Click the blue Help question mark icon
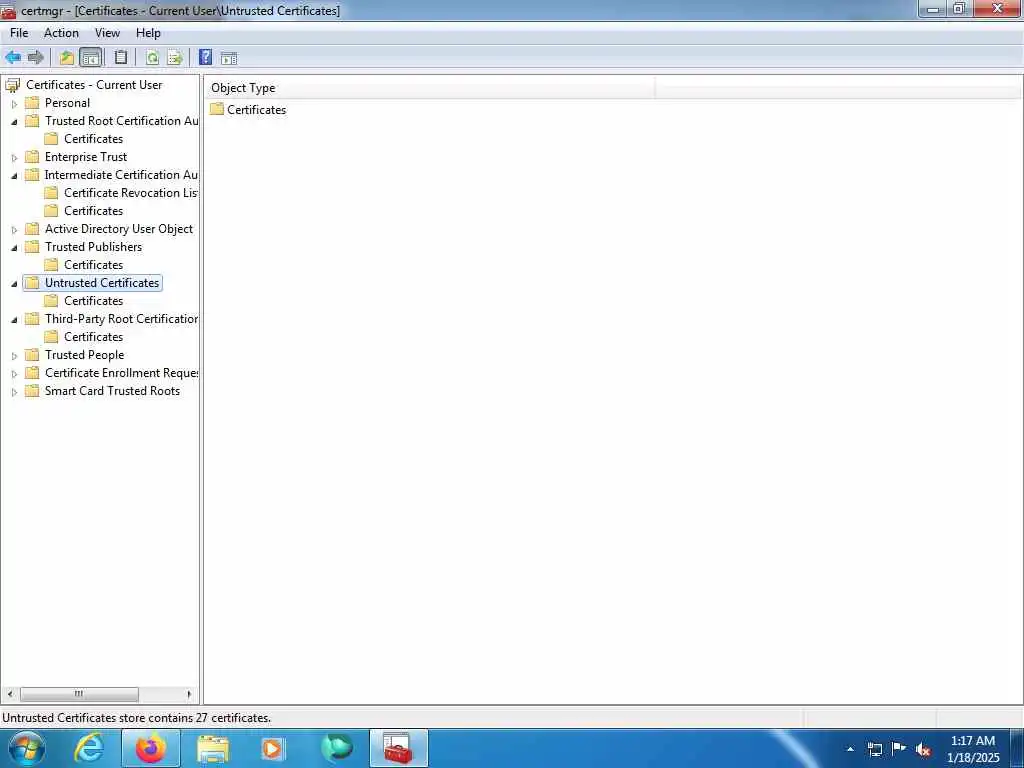The height and width of the screenshot is (768, 1024). [205, 57]
